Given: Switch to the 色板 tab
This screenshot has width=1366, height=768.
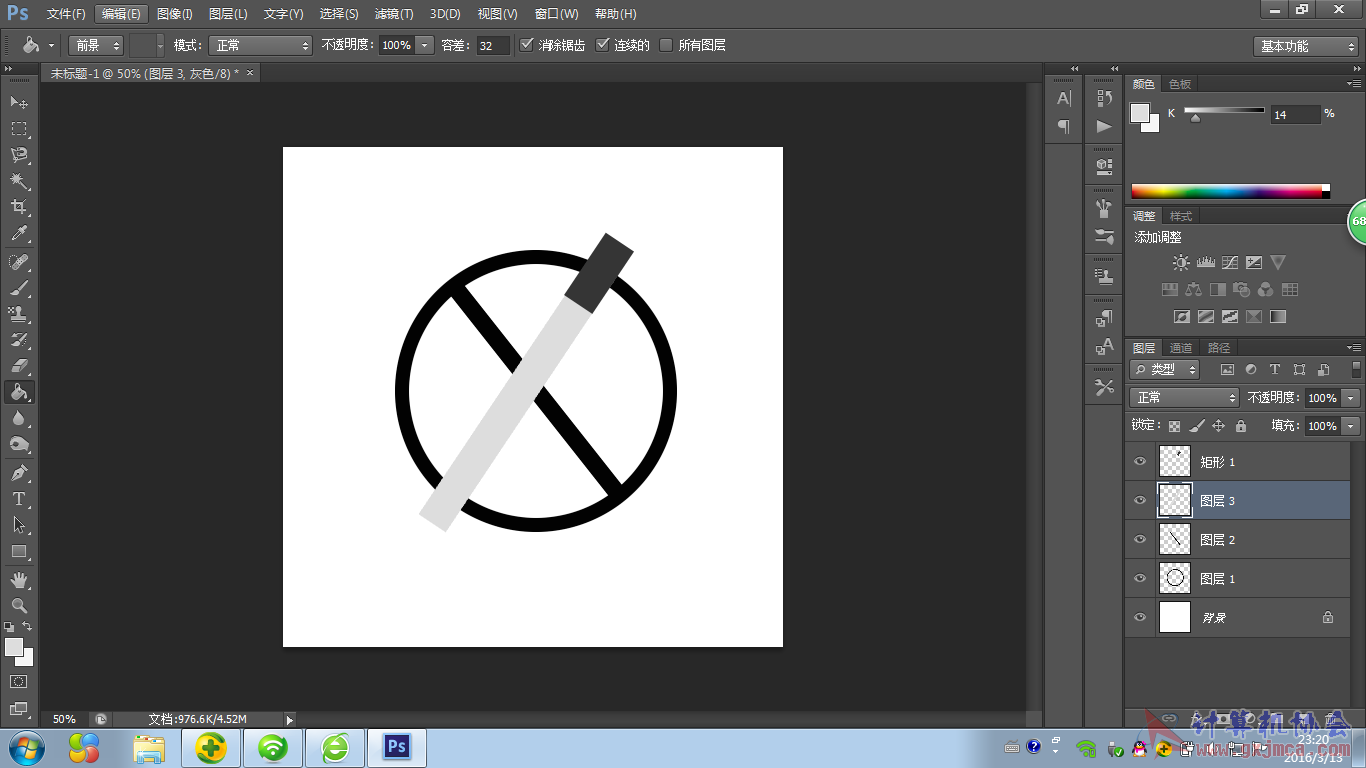Looking at the screenshot, I should click(1180, 85).
